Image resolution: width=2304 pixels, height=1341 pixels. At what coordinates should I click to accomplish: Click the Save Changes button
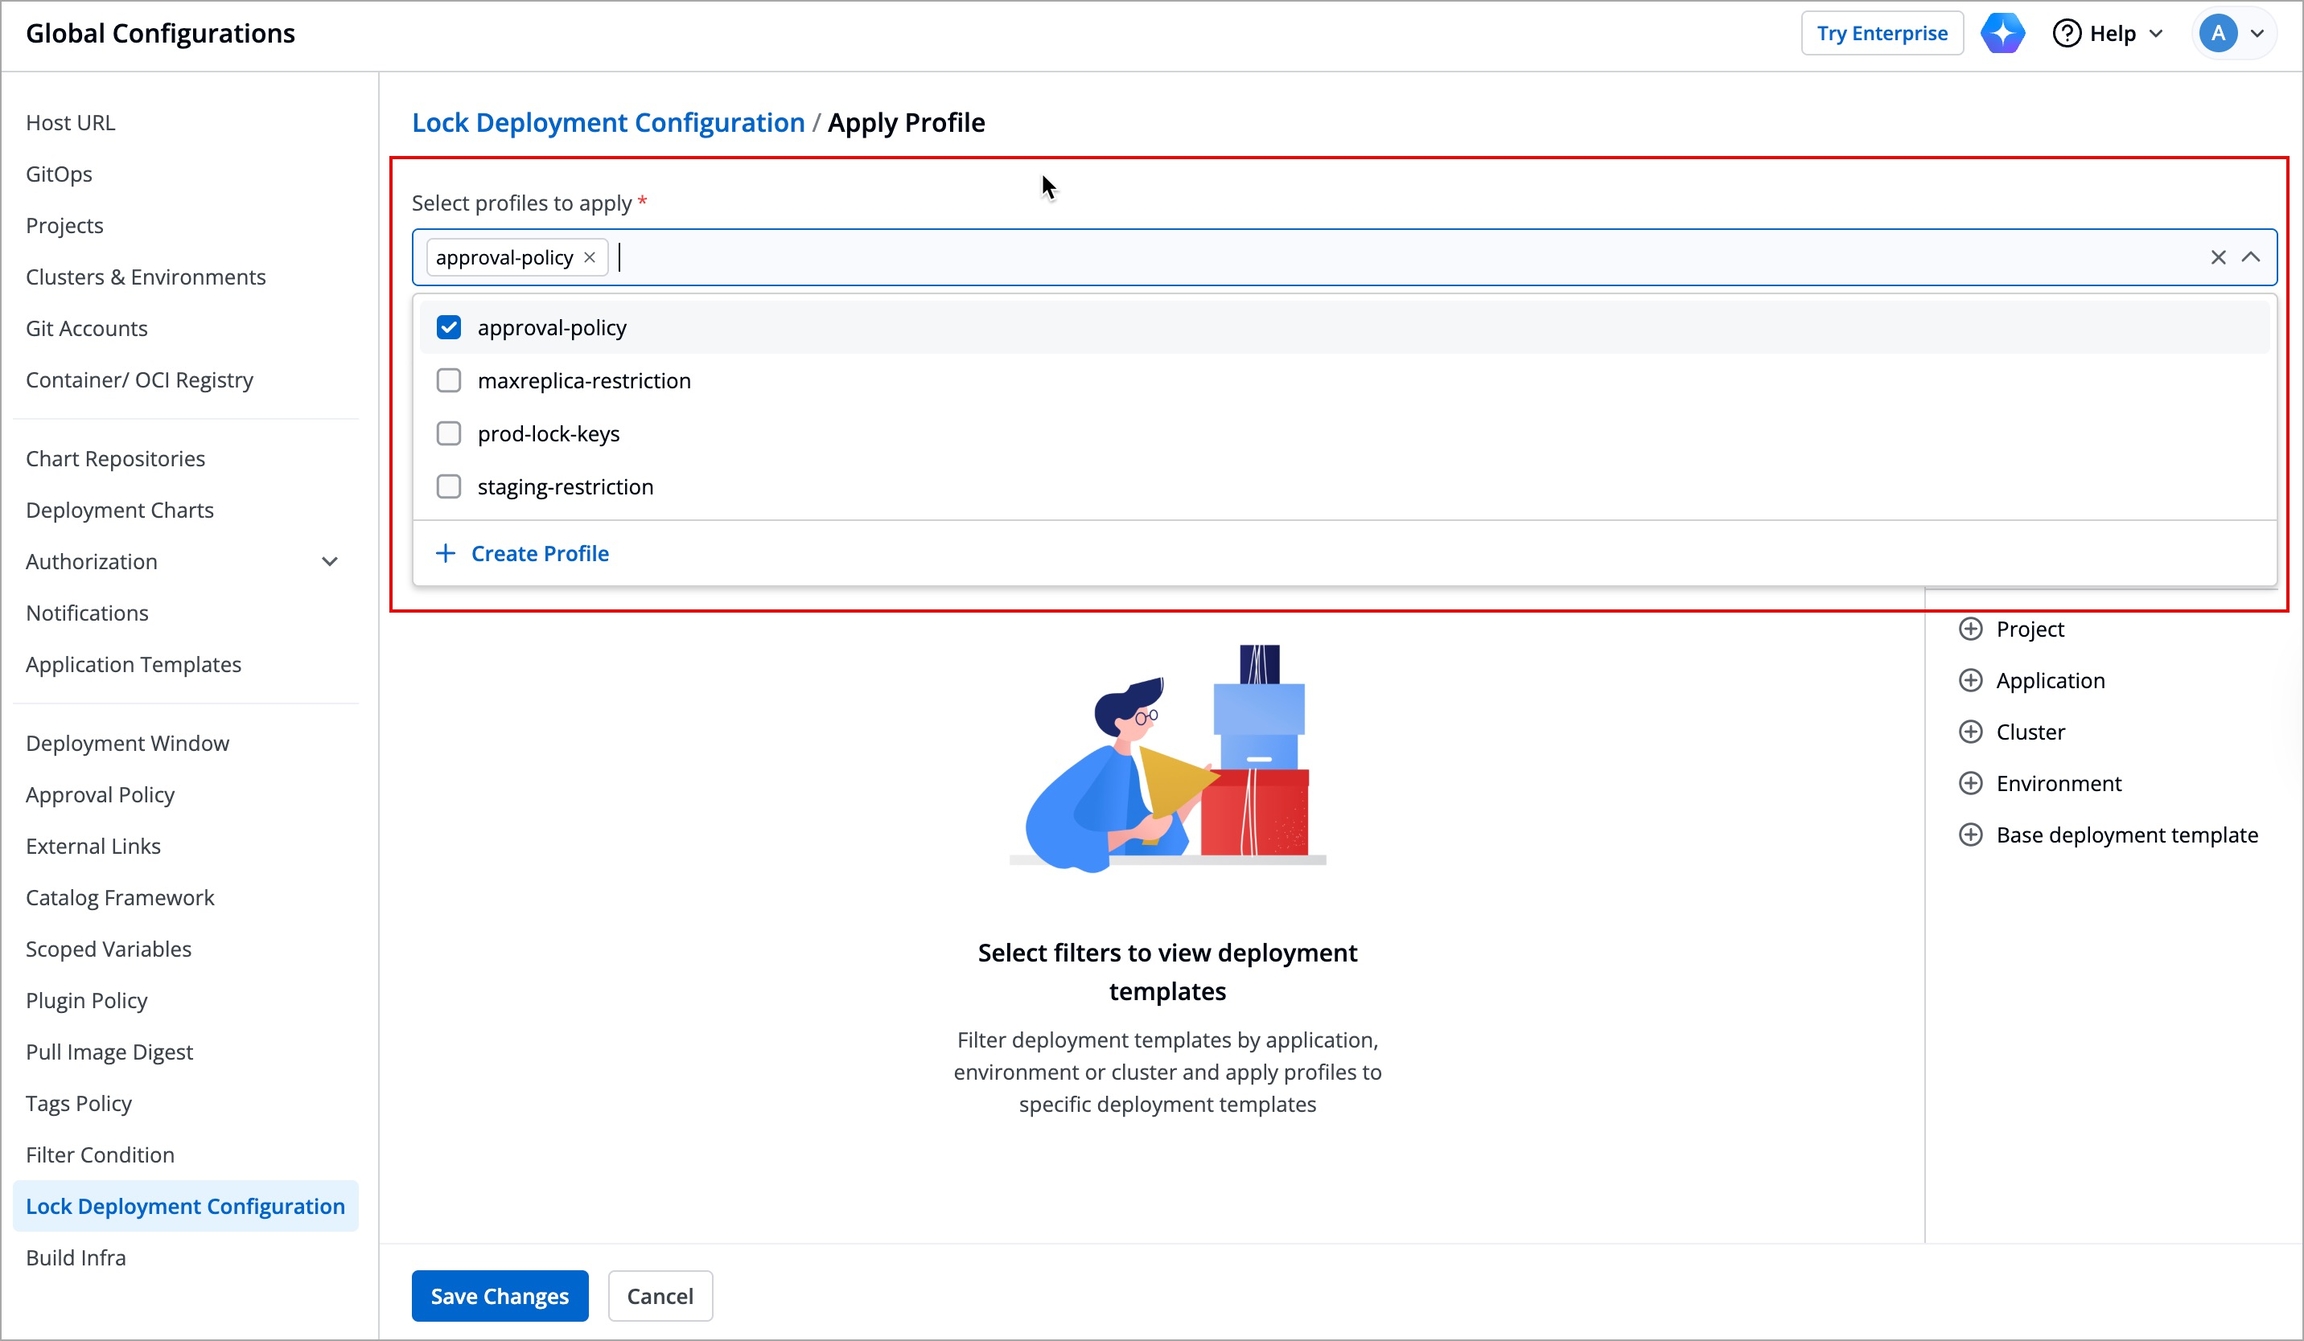pos(499,1296)
